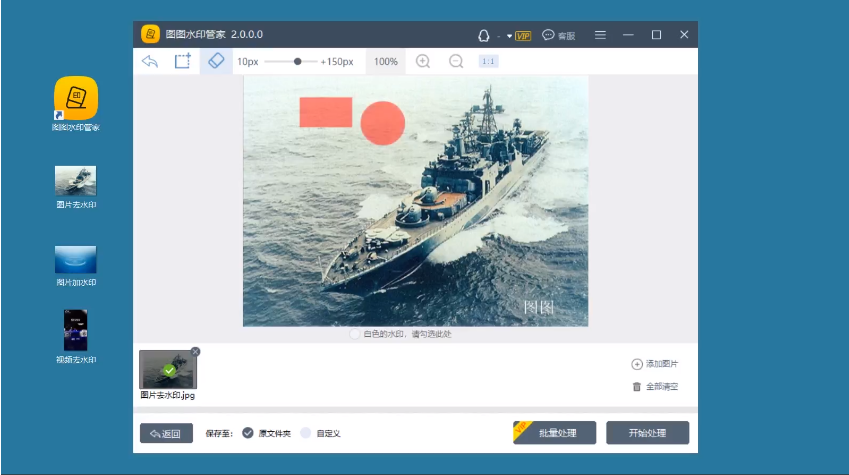Image resolution: width=849 pixels, height=475 pixels.
Task: Click the undo arrow in the toolbar
Action: pos(150,61)
